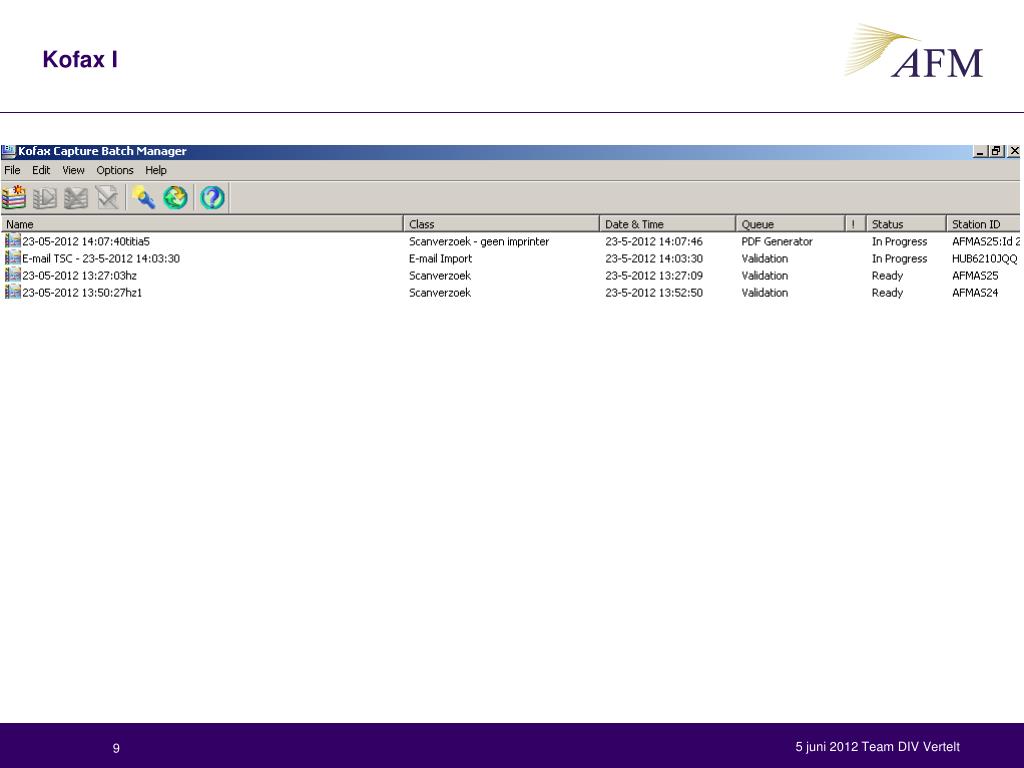Click the Kofax Capture title bar app icon
The image size is (1024, 768).
point(8,152)
